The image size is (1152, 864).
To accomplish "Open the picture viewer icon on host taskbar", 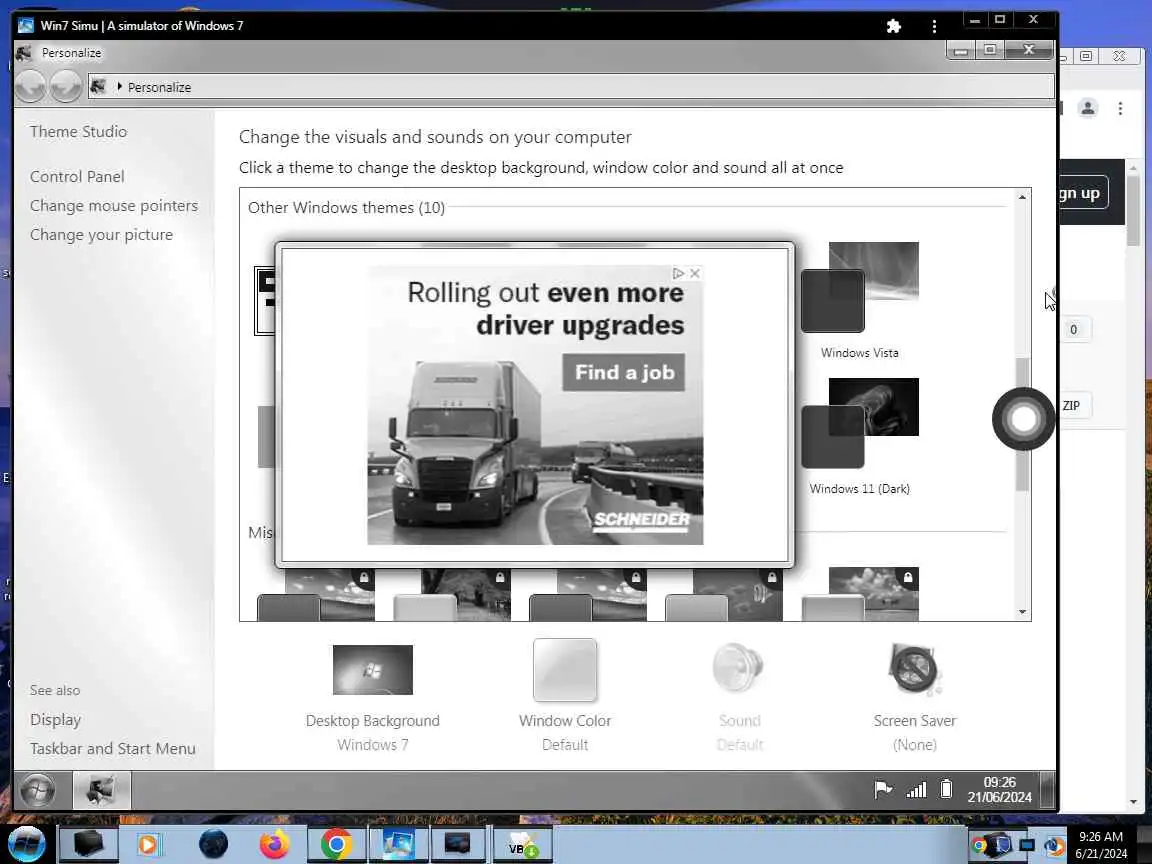I will click(397, 844).
